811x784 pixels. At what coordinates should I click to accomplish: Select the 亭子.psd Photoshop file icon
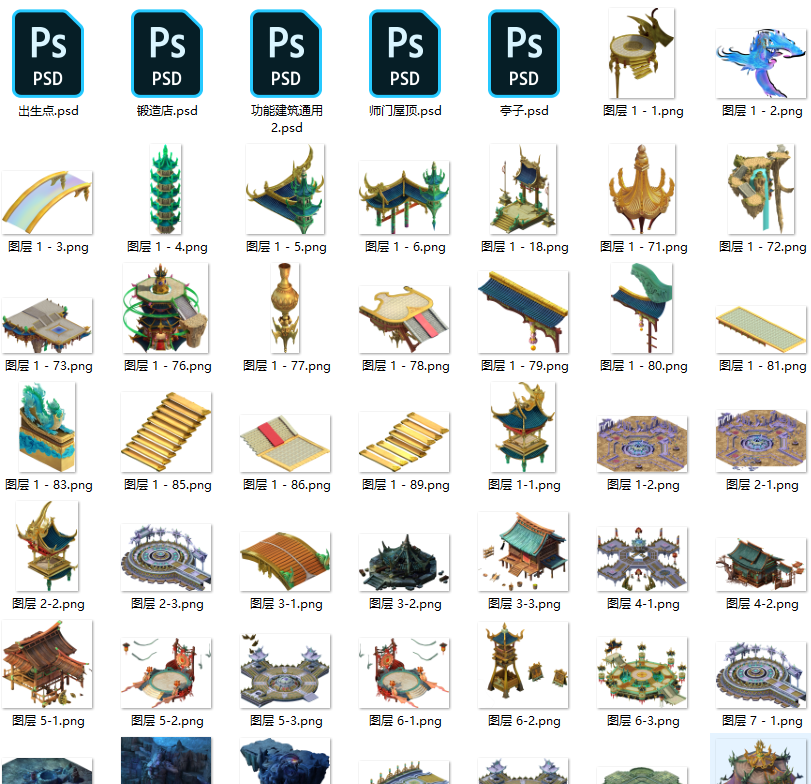point(524,54)
